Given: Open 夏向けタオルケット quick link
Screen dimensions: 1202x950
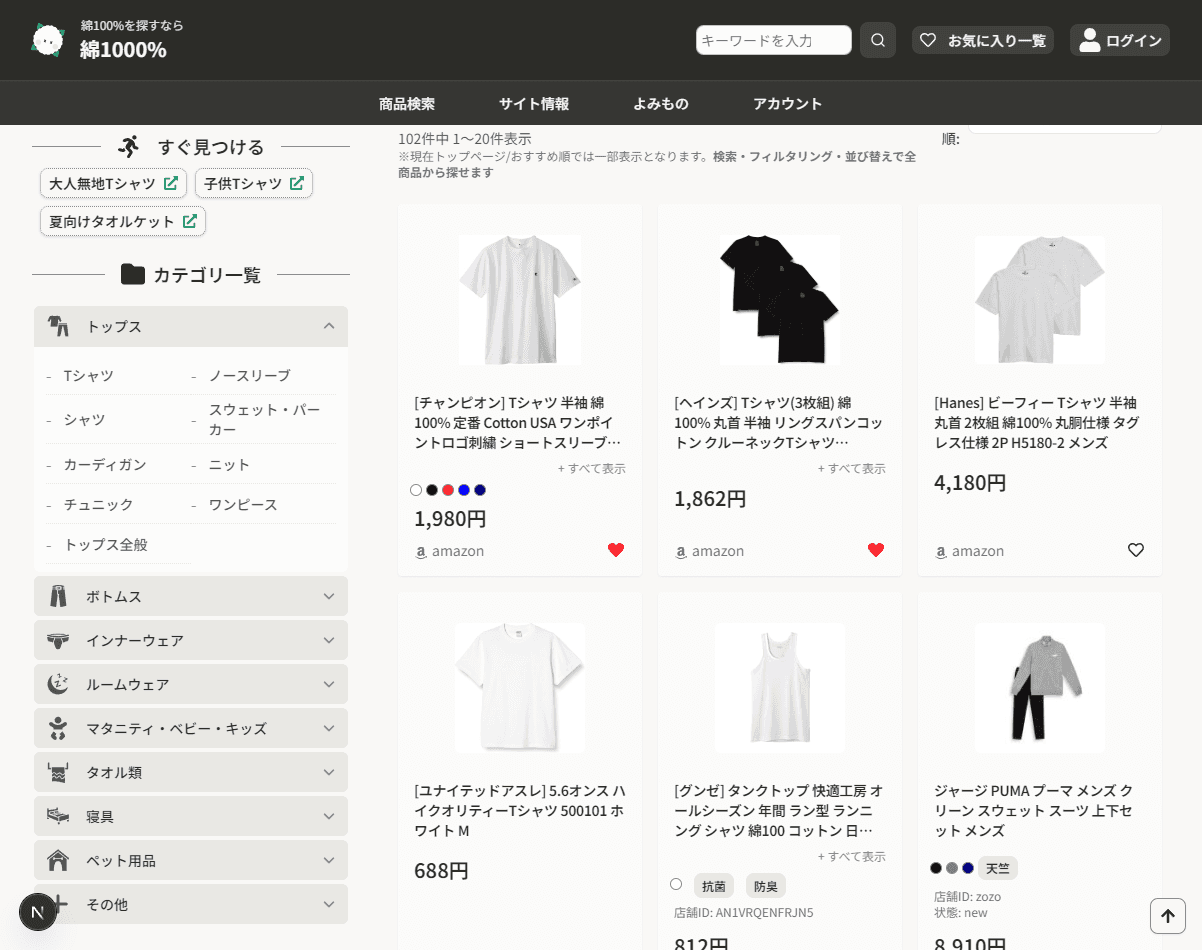Looking at the screenshot, I should [122, 221].
